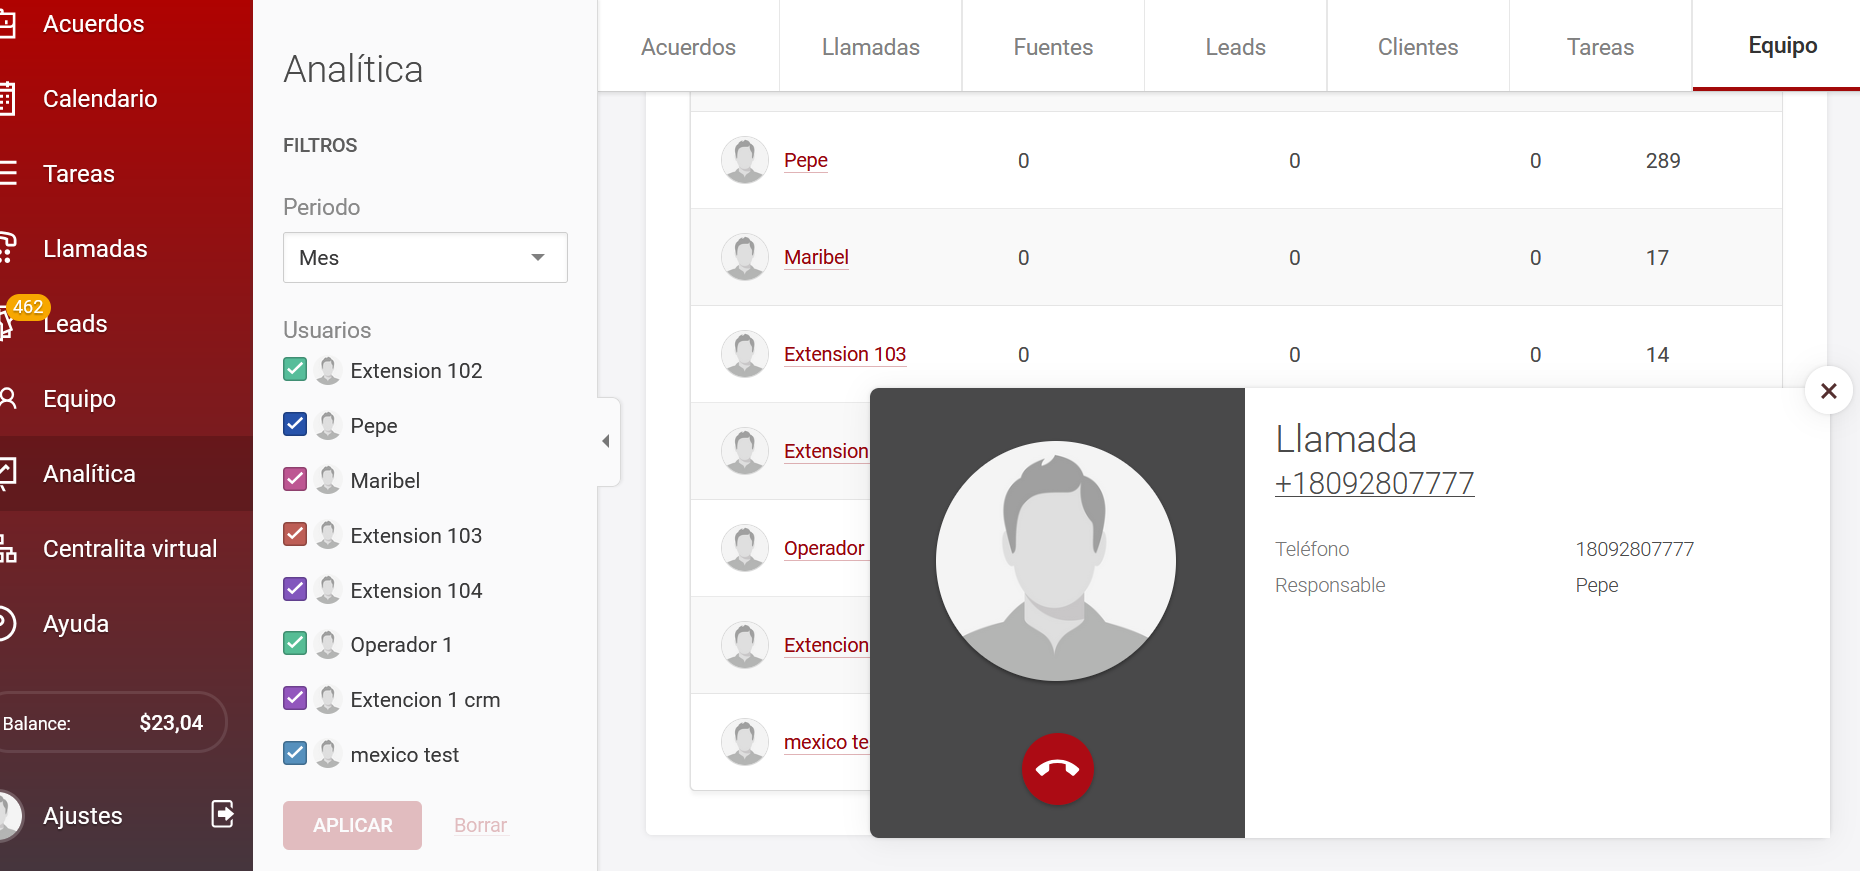Open Calendario from the sidebar
1860x871 pixels.
pos(100,99)
